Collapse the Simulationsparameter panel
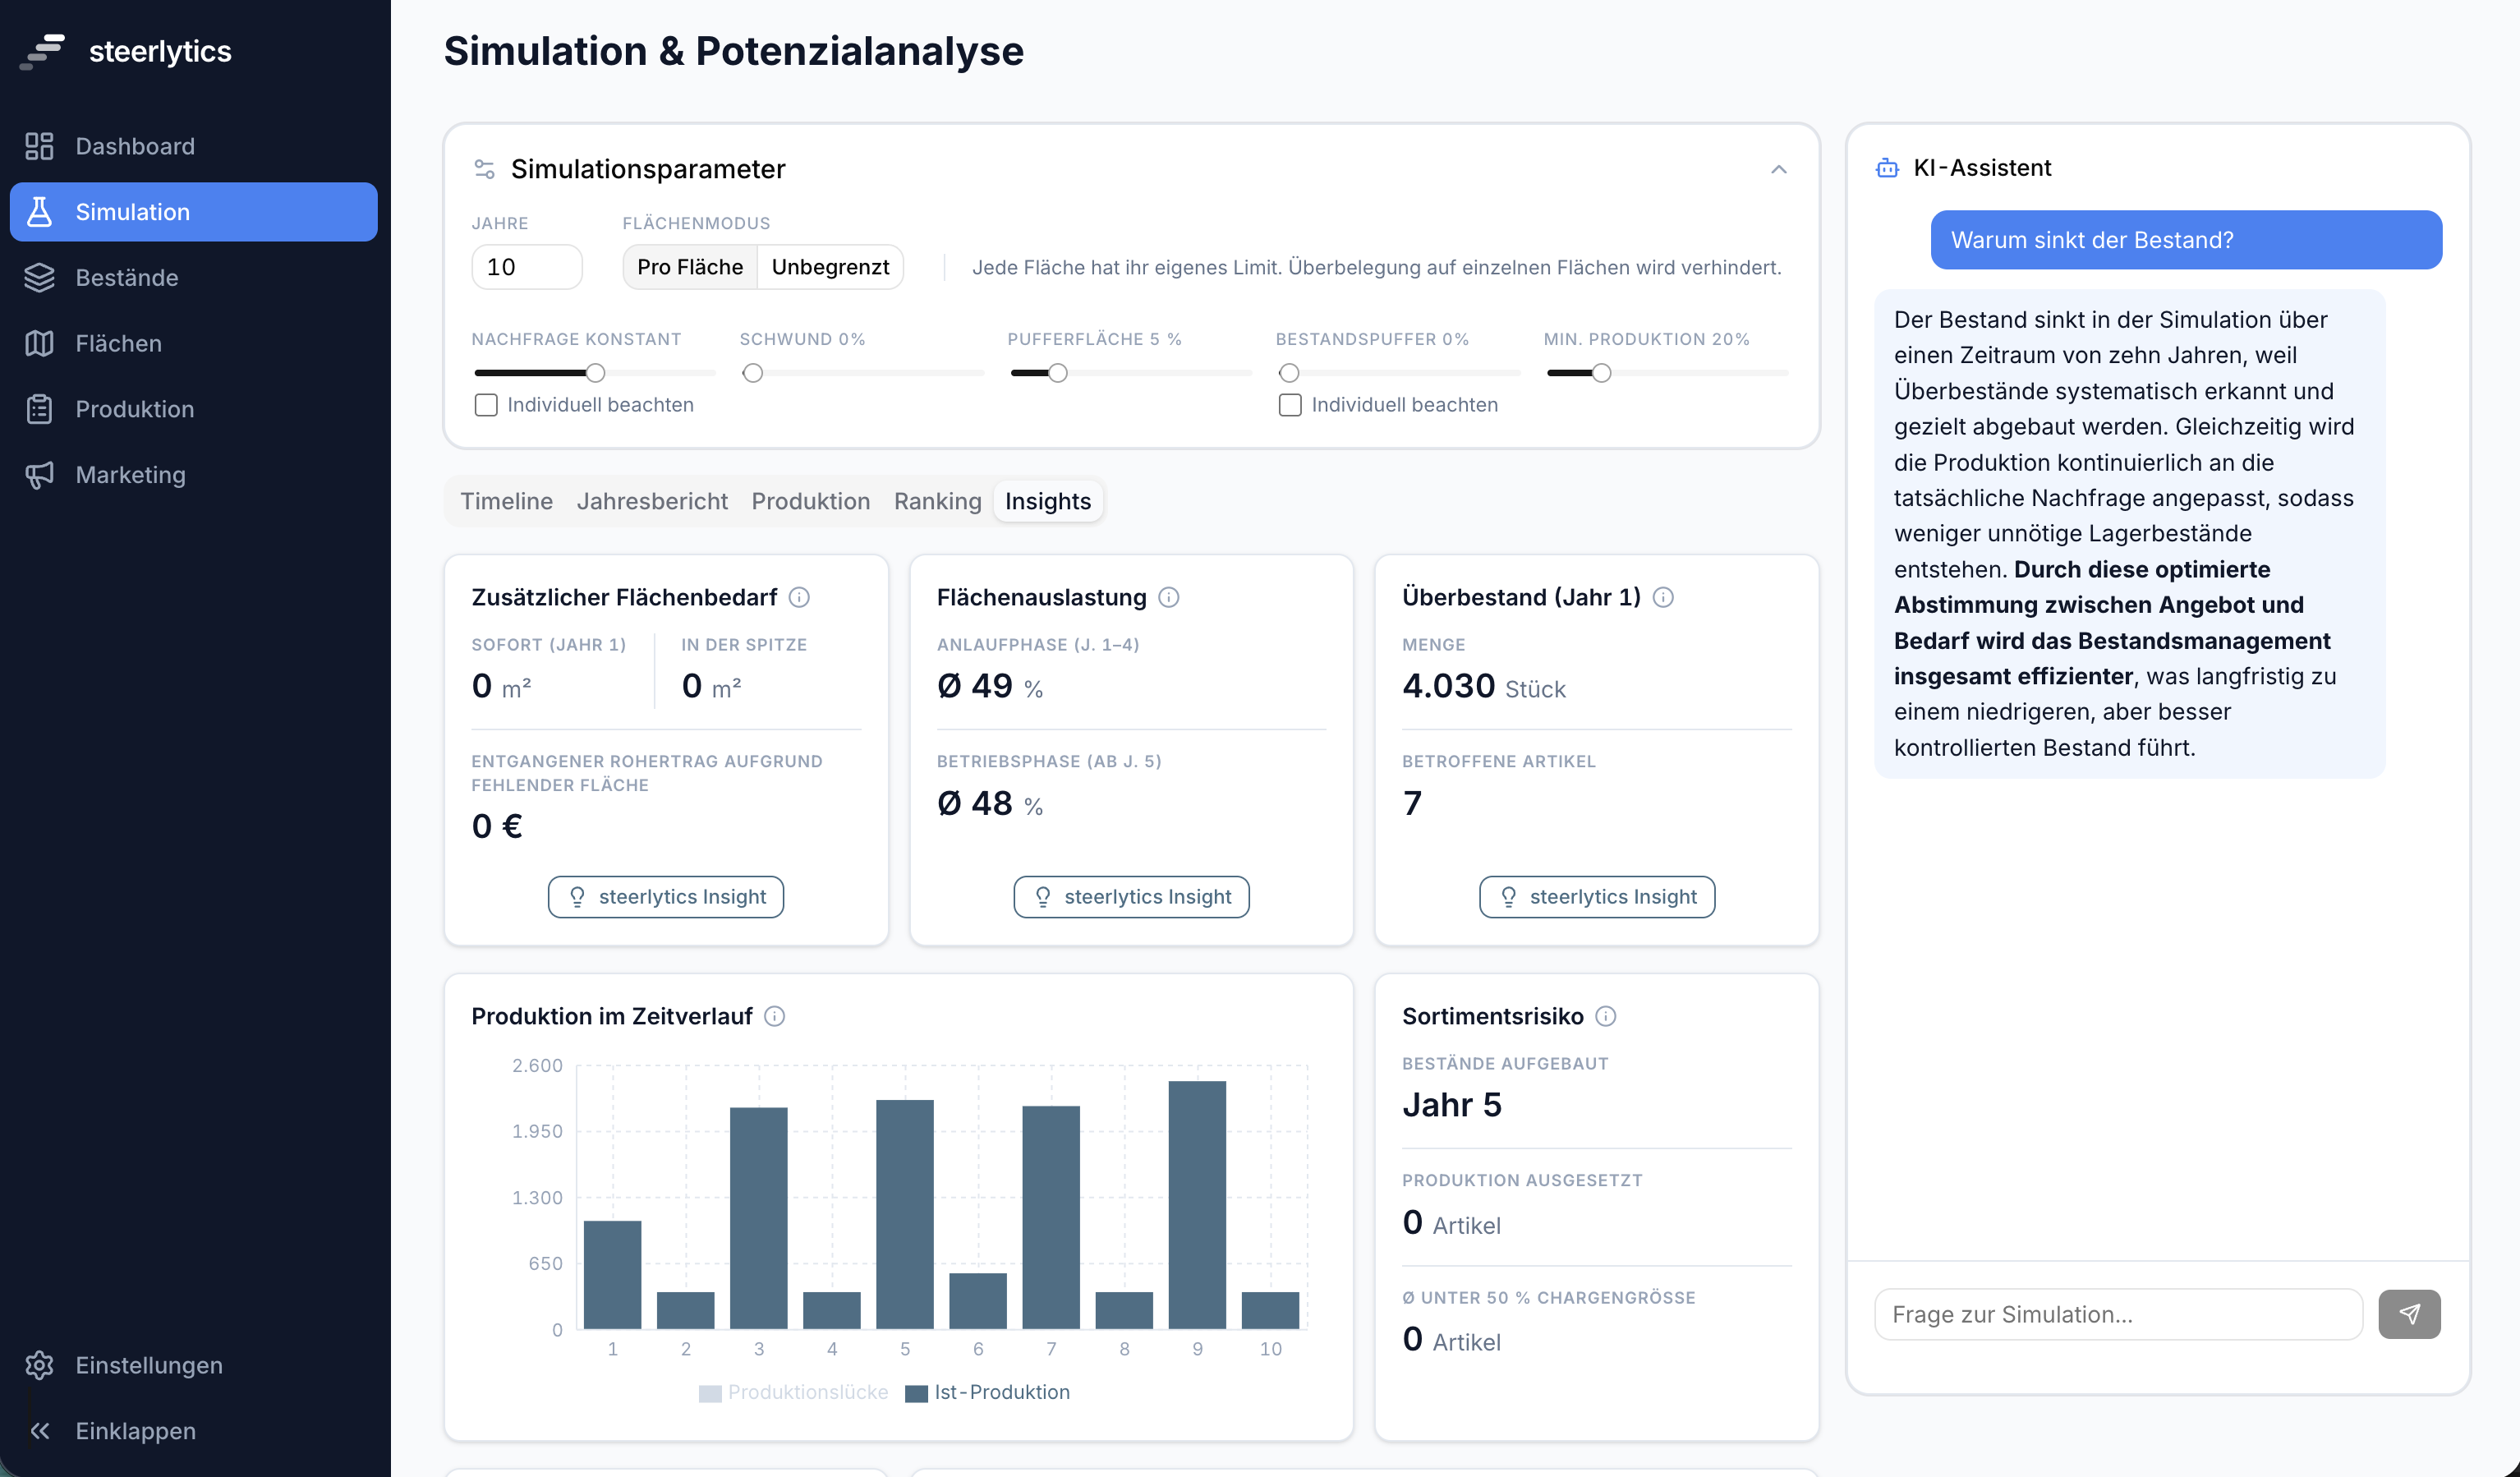 1779,169
